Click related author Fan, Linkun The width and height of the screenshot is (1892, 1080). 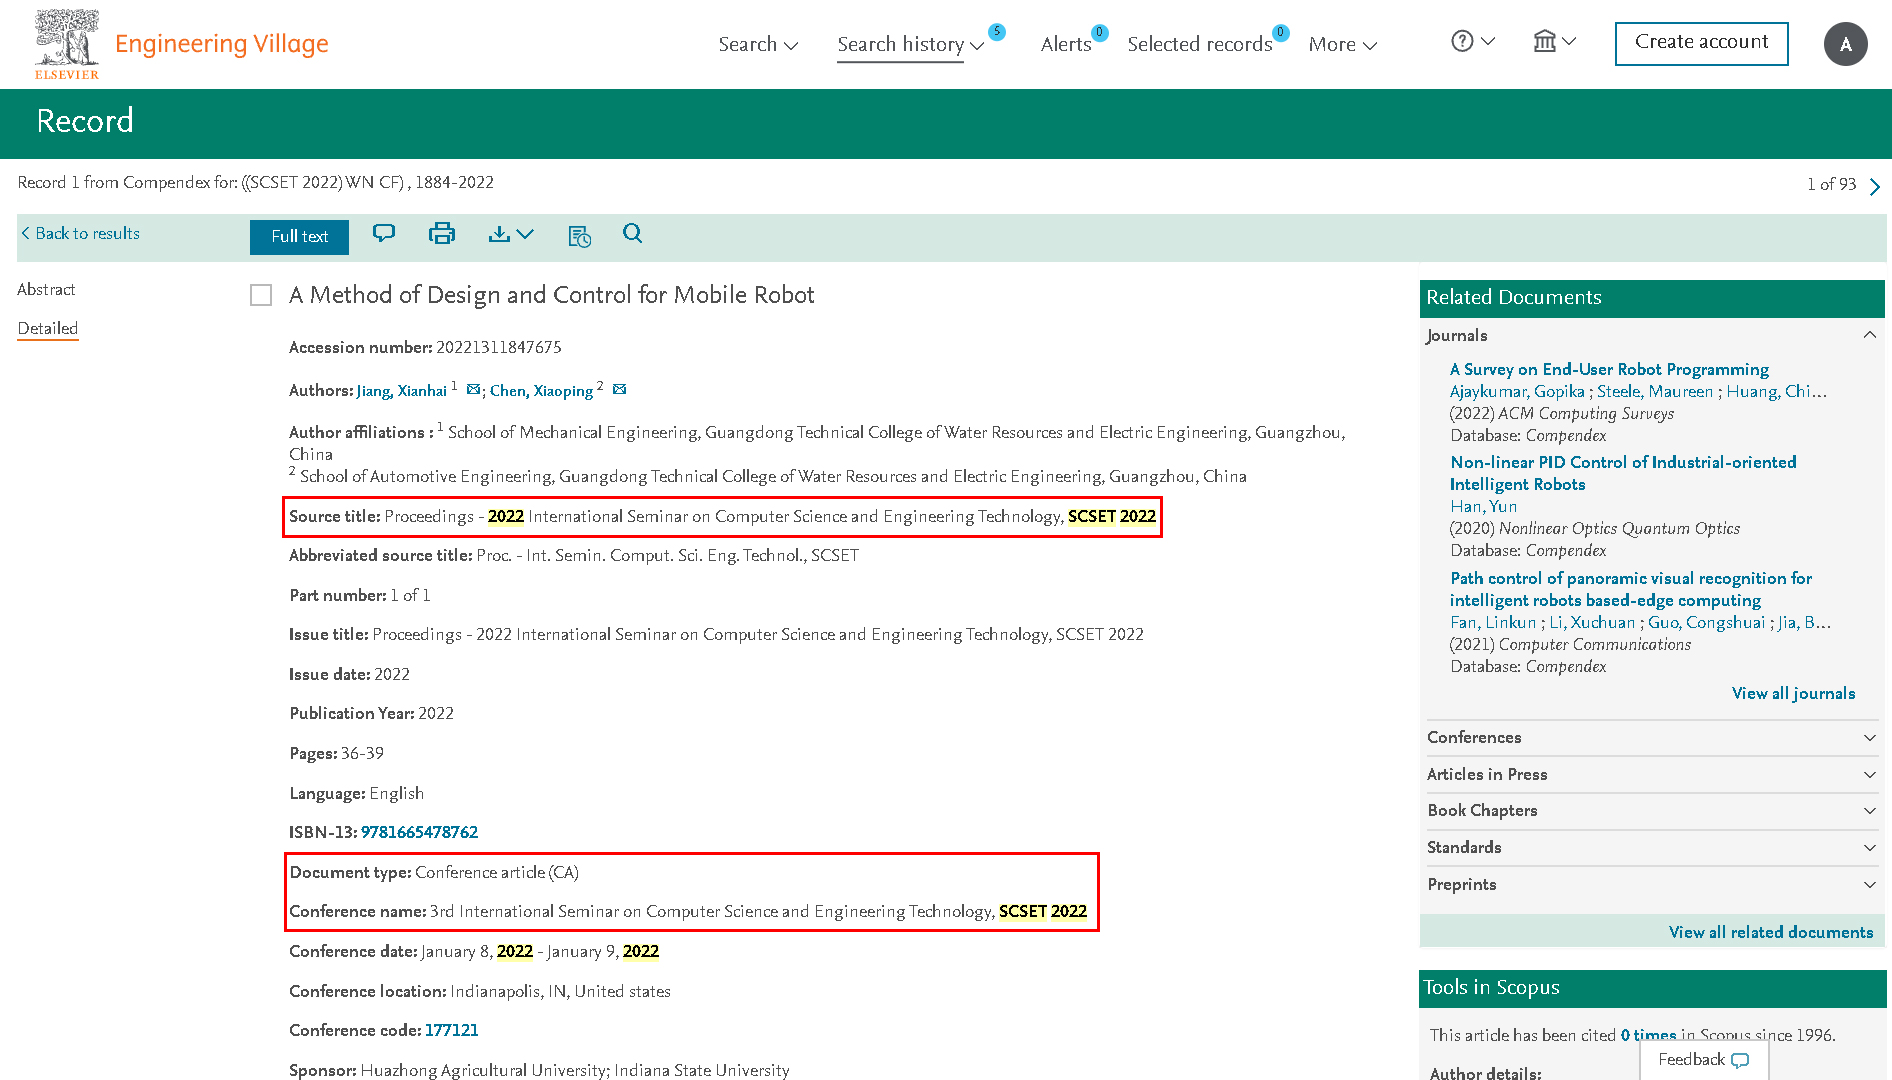pyautogui.click(x=1493, y=622)
